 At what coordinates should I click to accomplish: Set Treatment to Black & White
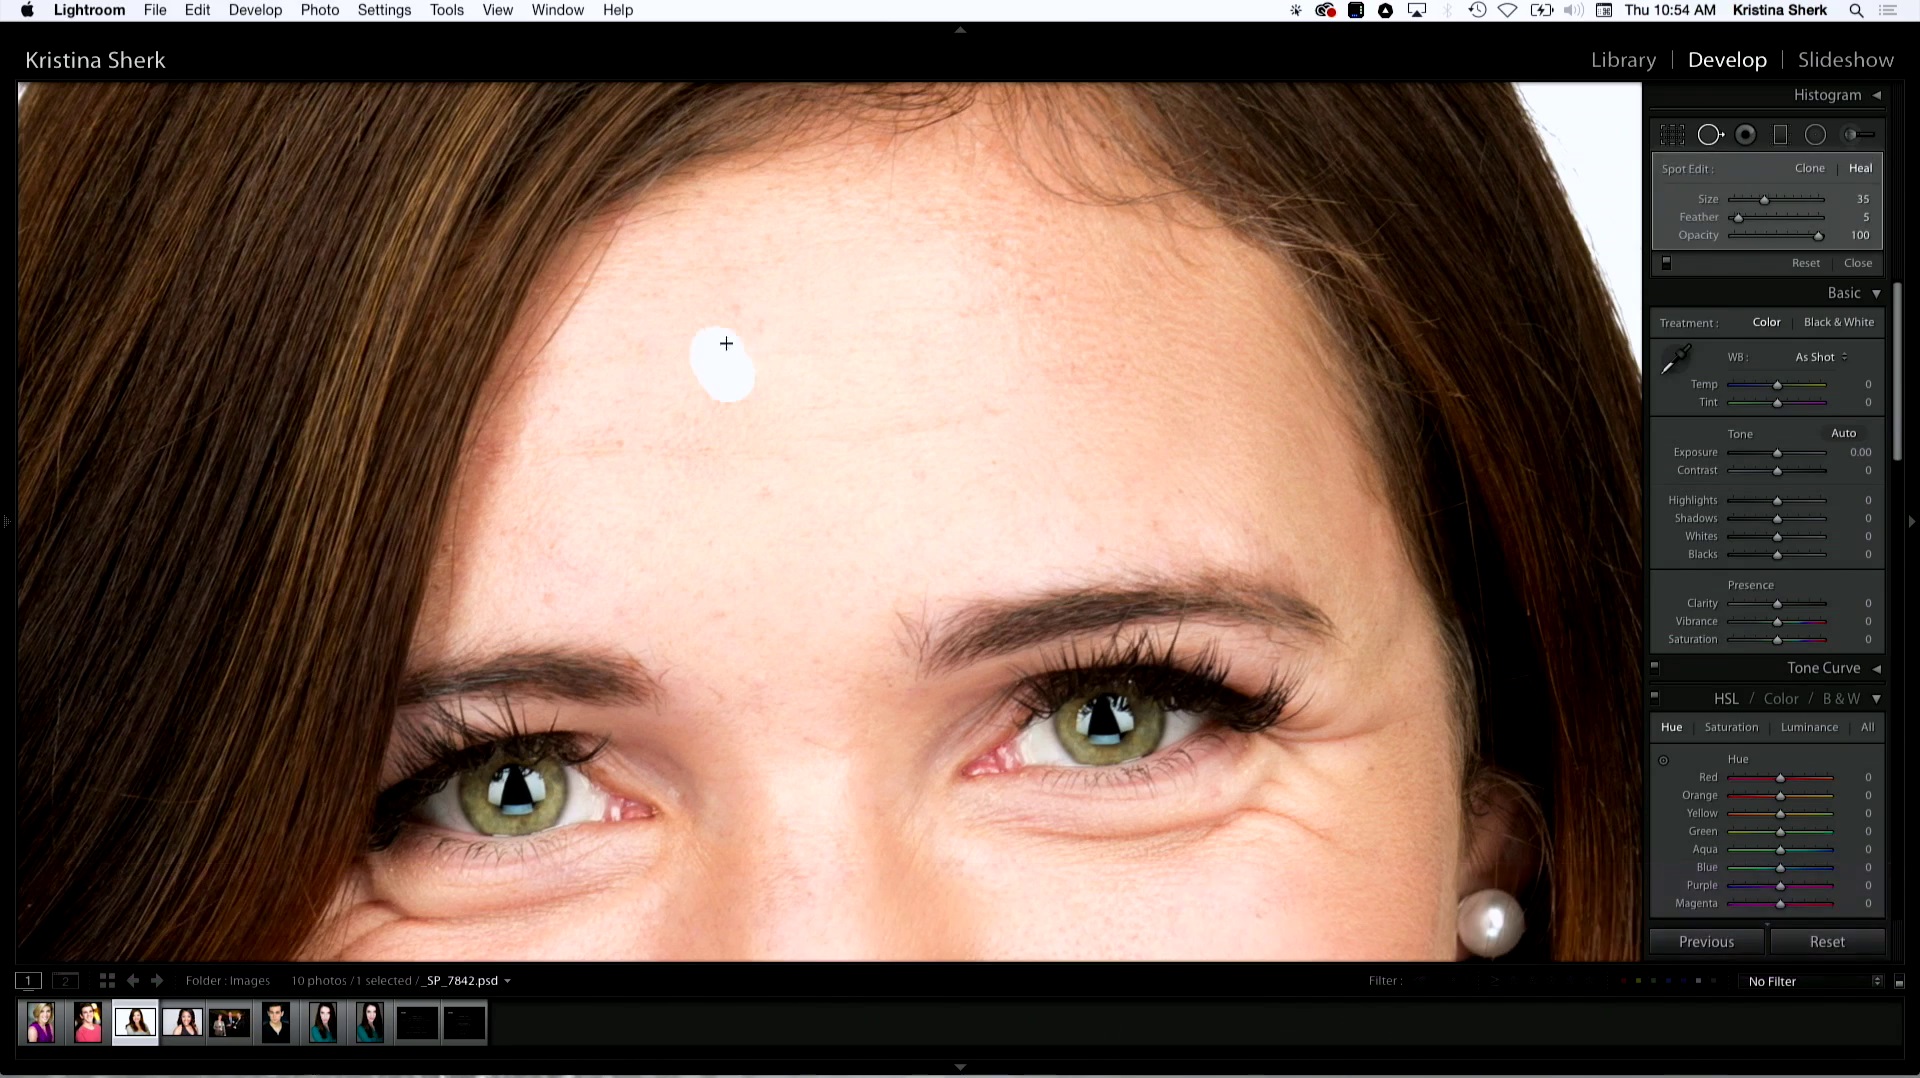1839,322
